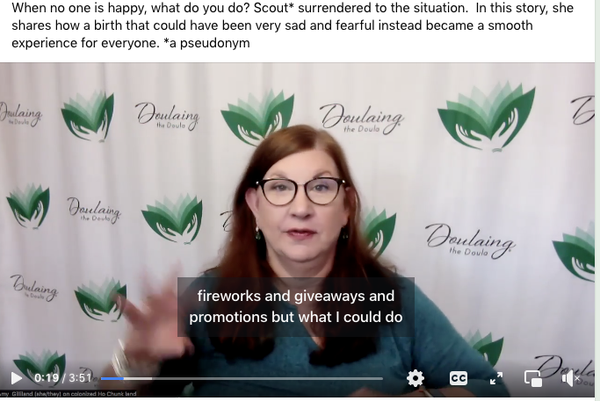This screenshot has height=401, width=600.
Task: Select the post description mentioning Scout
Action: pyautogui.click(x=292, y=25)
